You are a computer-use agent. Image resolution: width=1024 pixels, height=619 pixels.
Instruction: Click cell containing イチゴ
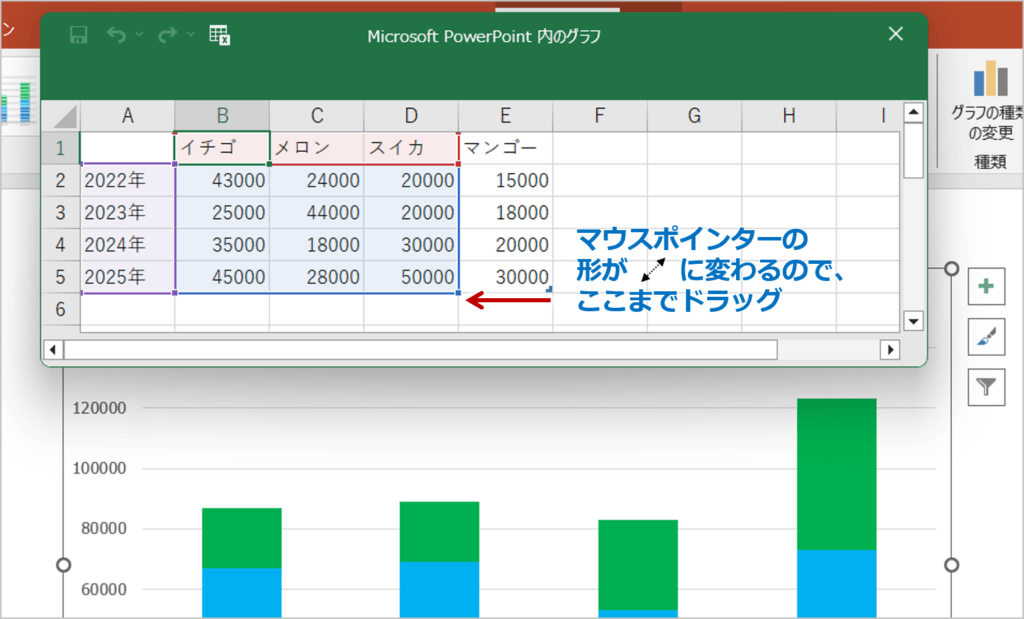(222, 148)
